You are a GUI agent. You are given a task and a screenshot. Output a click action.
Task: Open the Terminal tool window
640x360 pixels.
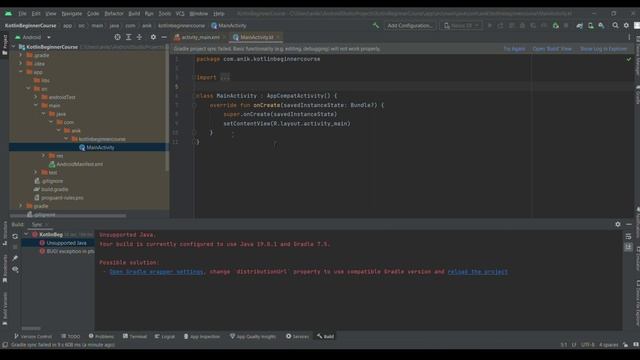[x=134, y=336]
